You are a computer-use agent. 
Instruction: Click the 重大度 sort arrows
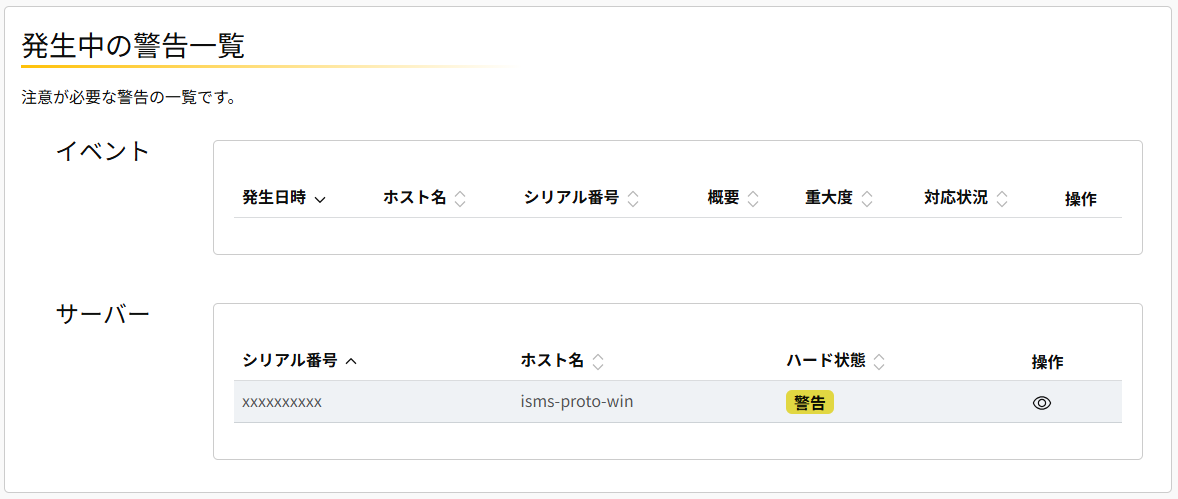pos(867,199)
